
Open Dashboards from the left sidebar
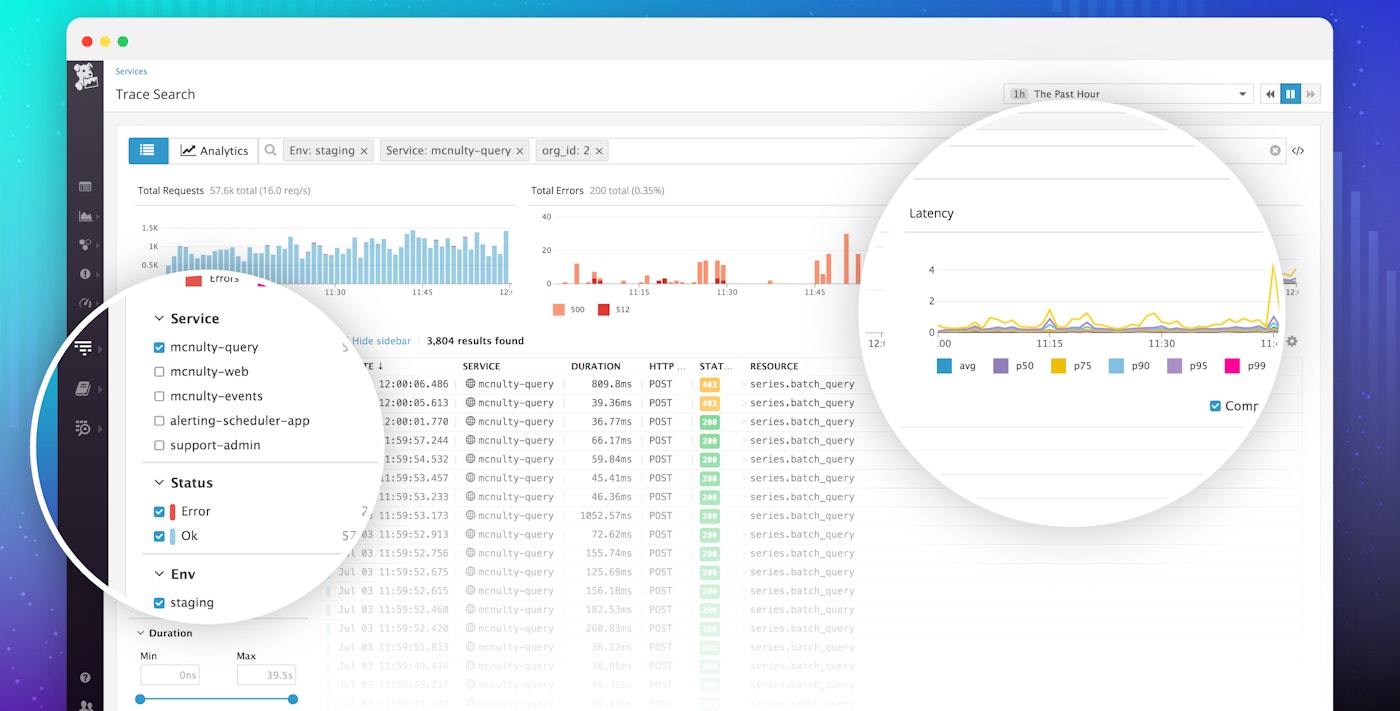tap(86, 186)
